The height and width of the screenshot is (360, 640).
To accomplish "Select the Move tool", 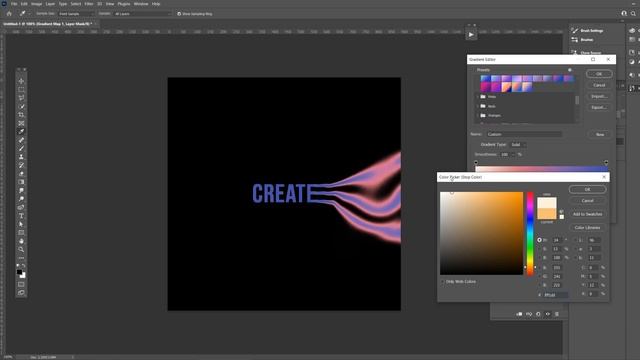I will [21, 81].
